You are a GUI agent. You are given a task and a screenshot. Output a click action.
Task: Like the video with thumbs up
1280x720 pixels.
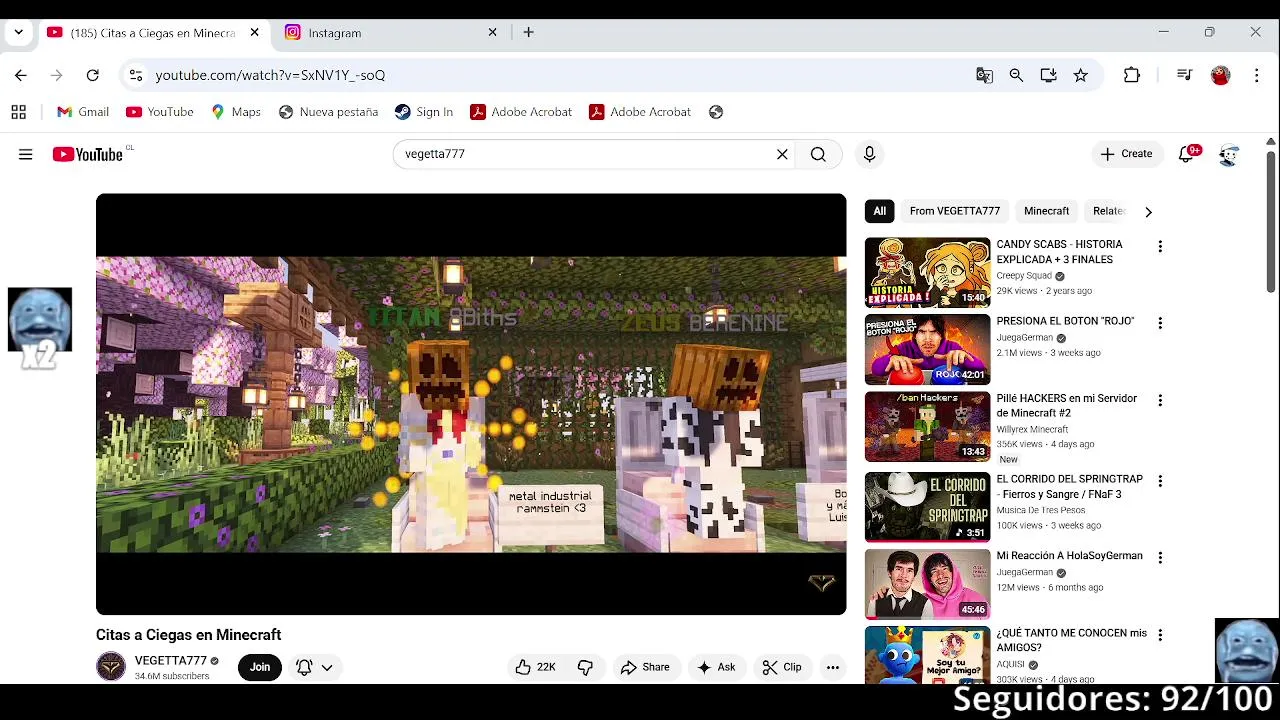pyautogui.click(x=535, y=667)
